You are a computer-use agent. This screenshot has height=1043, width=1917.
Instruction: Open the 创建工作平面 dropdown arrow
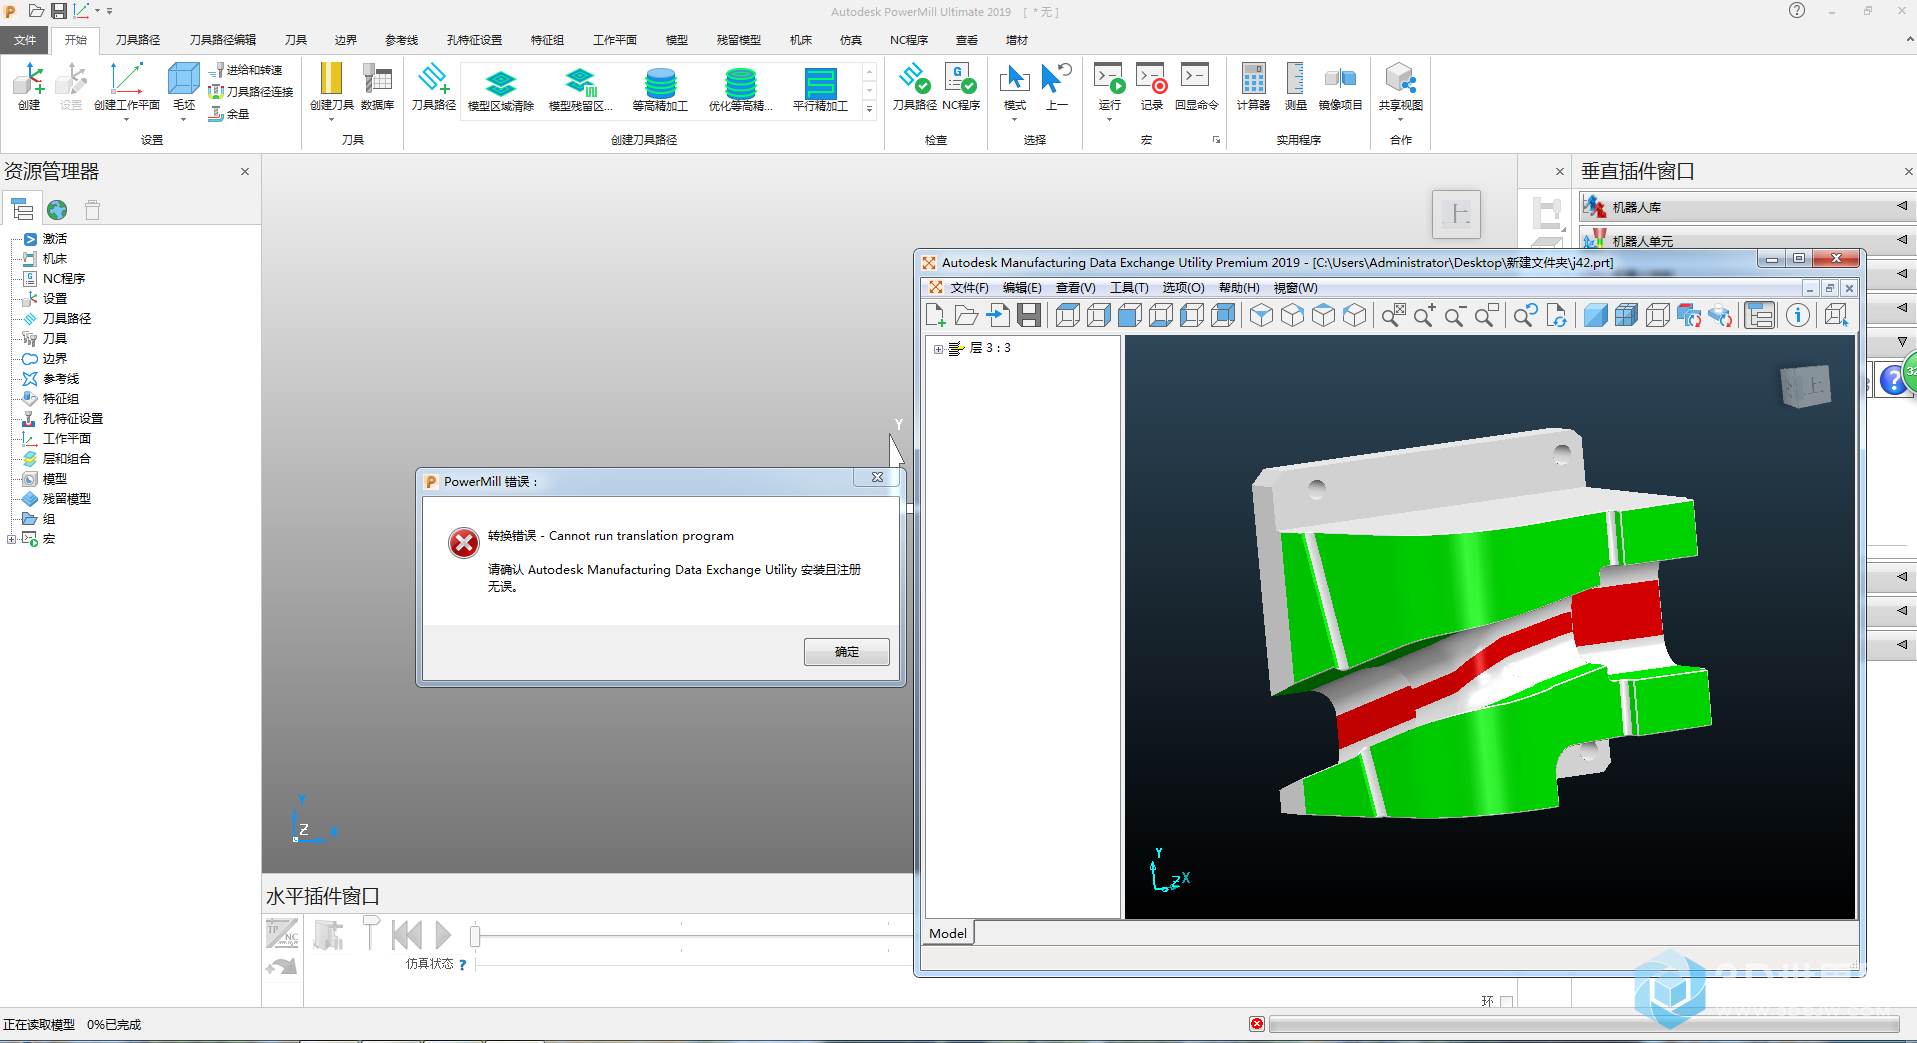pos(126,120)
